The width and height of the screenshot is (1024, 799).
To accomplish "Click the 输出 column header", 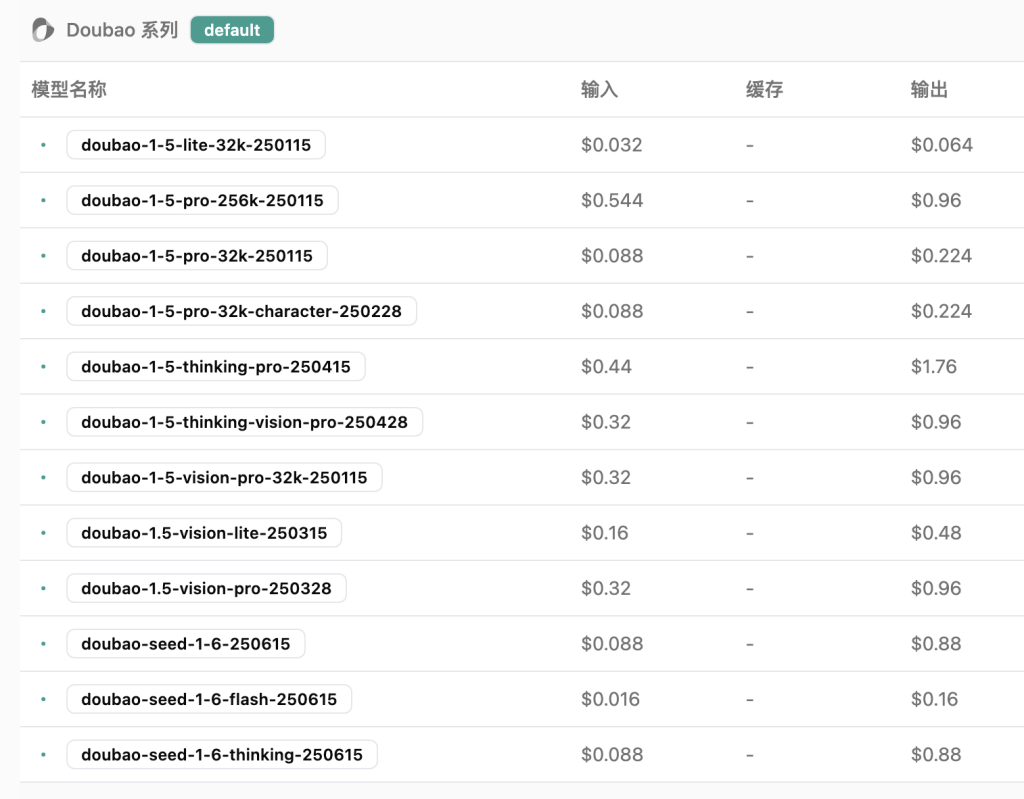I will click(929, 90).
